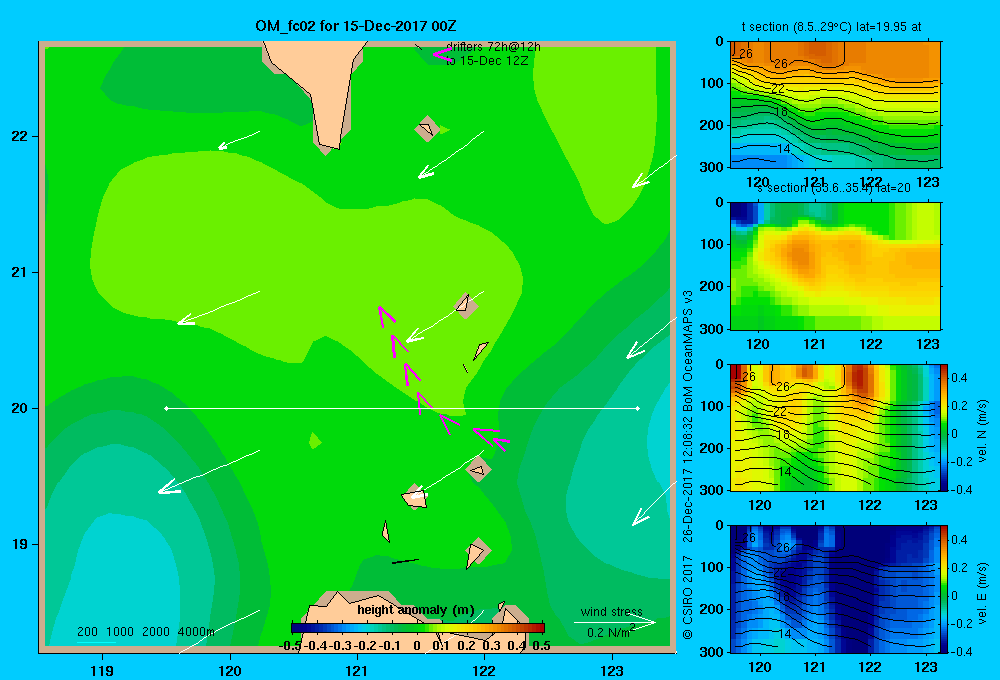Click the '4000m' depth contour legend entry
The image size is (1000, 680).
(196, 632)
